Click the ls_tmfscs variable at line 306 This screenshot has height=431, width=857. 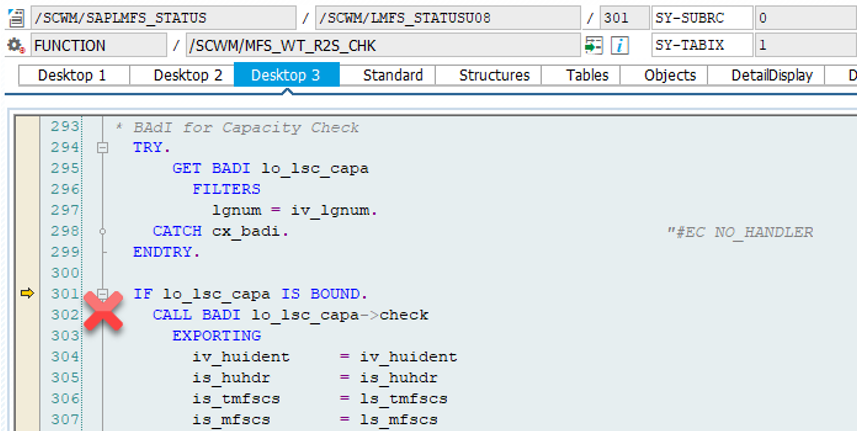(403, 399)
